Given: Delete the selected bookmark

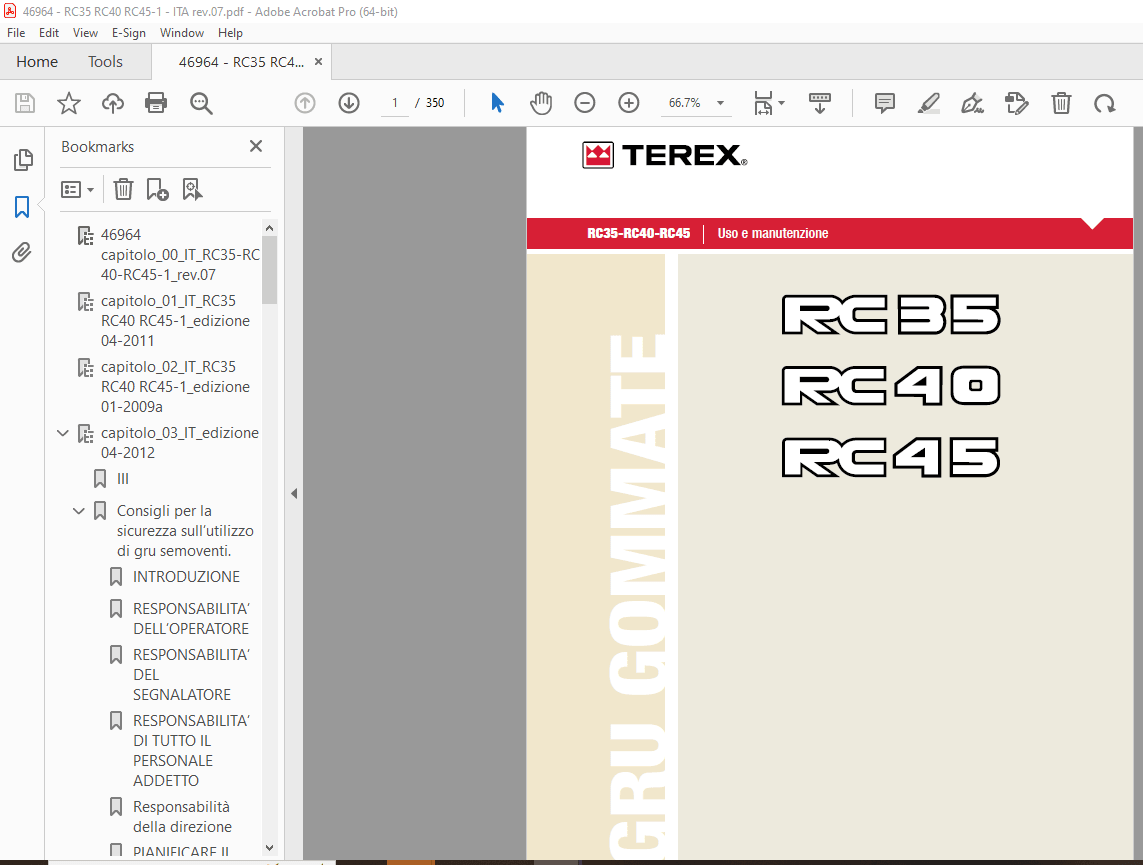Looking at the screenshot, I should pos(122,188).
